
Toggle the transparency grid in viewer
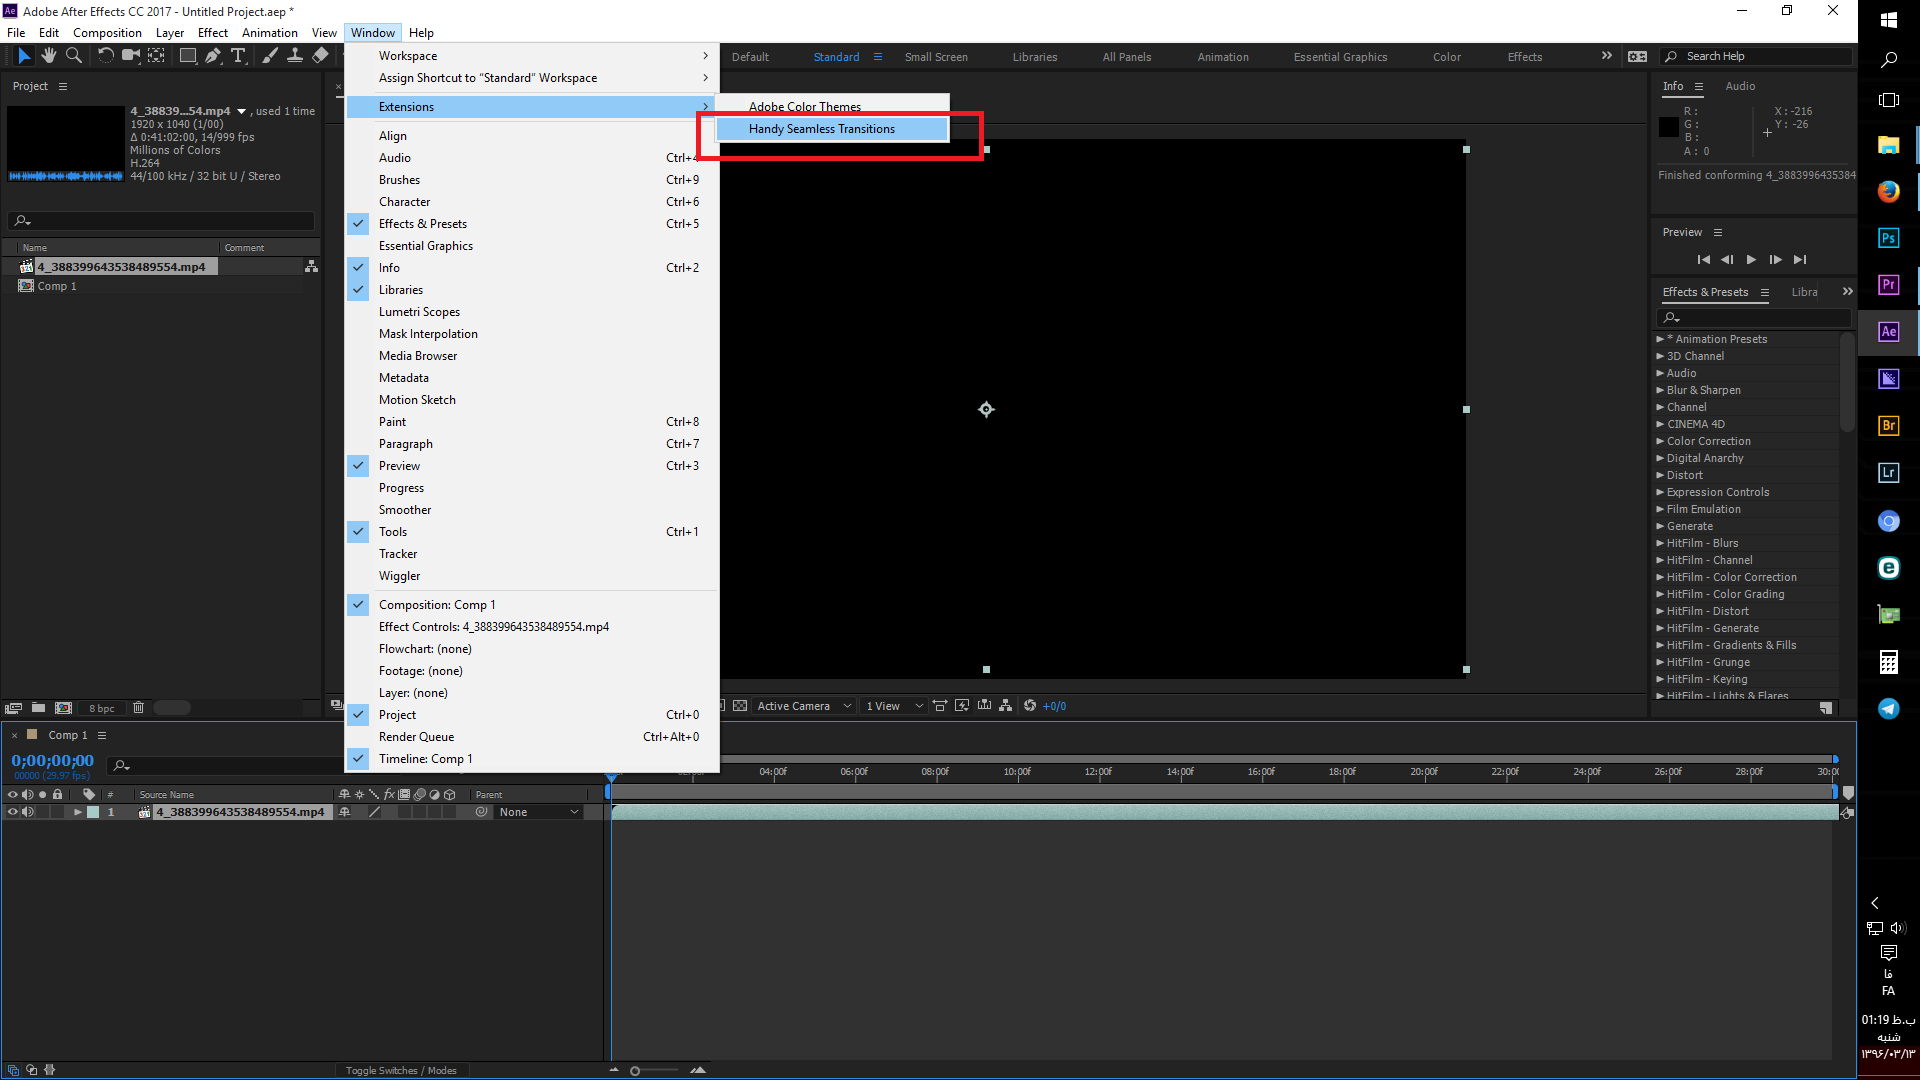(740, 706)
